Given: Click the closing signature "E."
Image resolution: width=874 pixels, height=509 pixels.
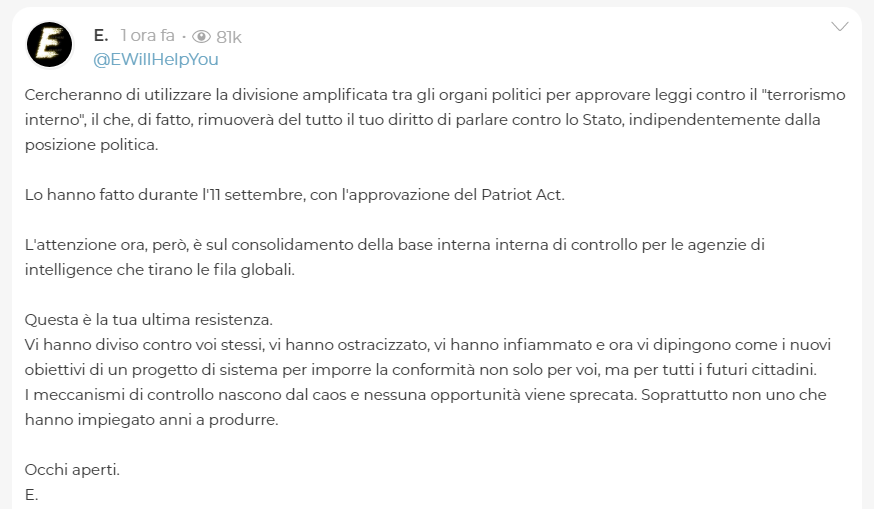Looking at the screenshot, I should tap(31, 494).
